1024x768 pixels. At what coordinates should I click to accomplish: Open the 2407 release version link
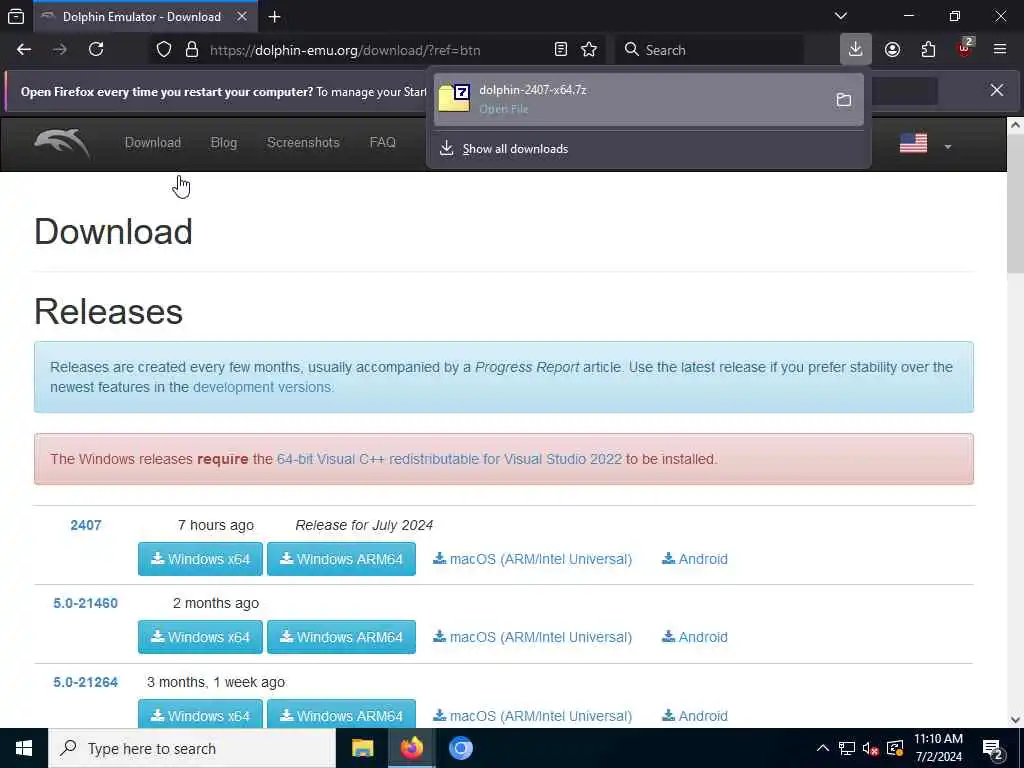[x=86, y=525]
